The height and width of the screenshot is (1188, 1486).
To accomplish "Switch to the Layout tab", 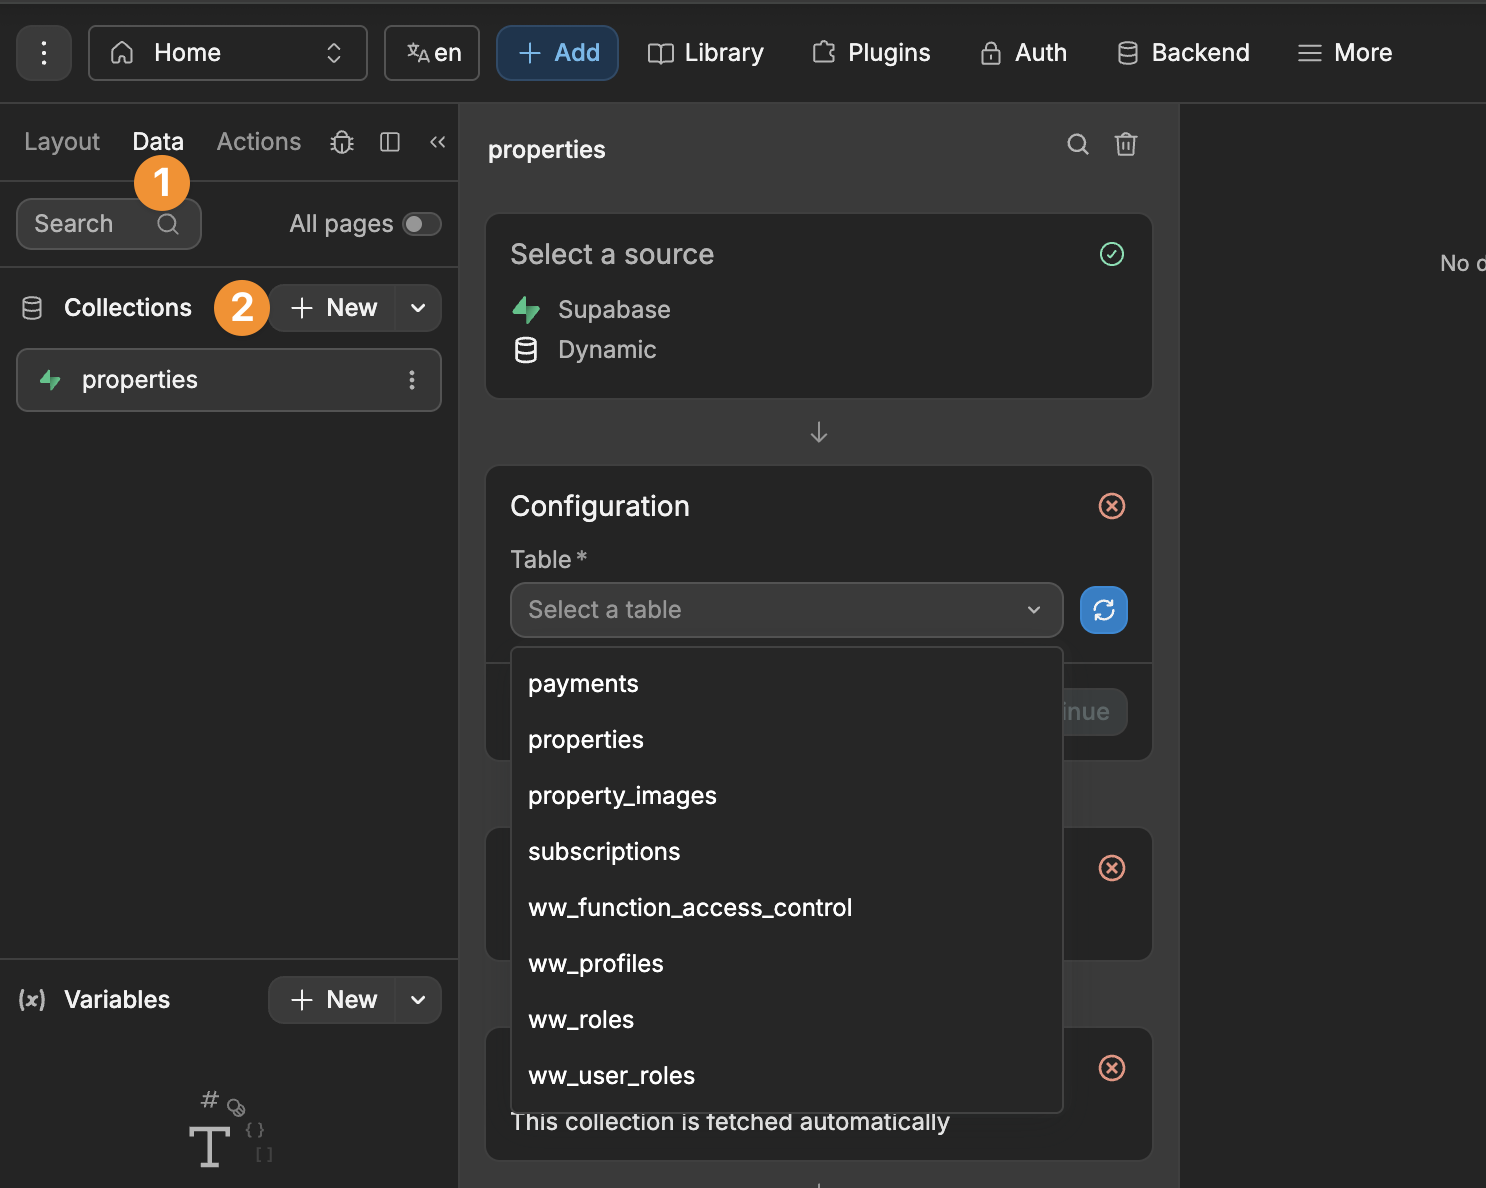I will pyautogui.click(x=62, y=142).
